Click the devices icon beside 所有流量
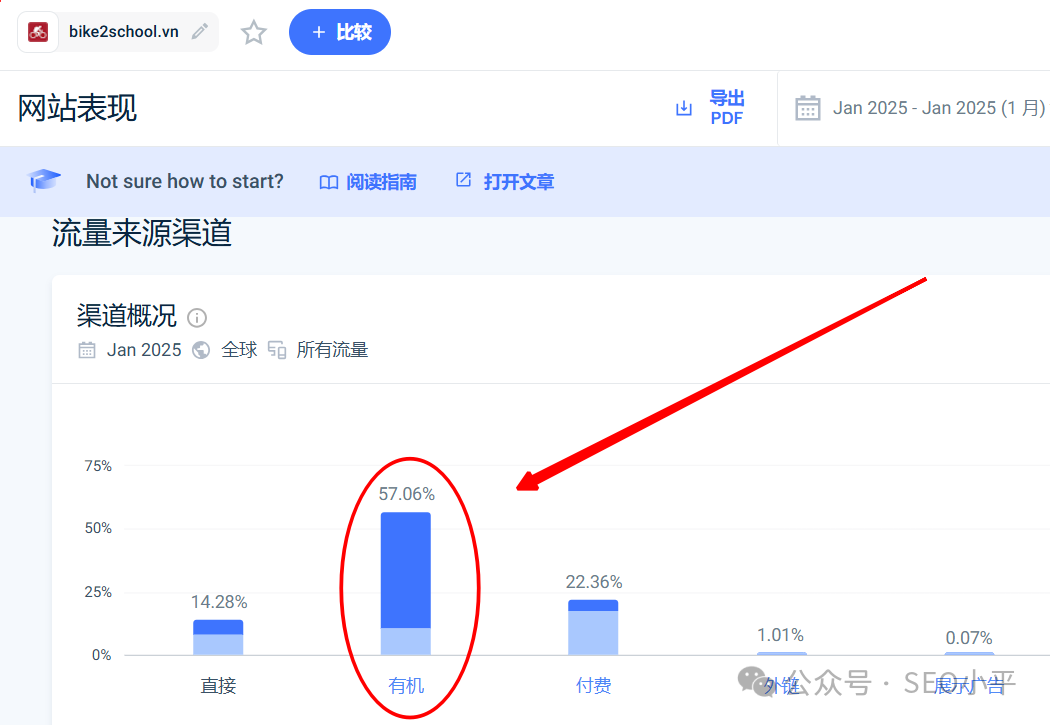 pos(277,349)
